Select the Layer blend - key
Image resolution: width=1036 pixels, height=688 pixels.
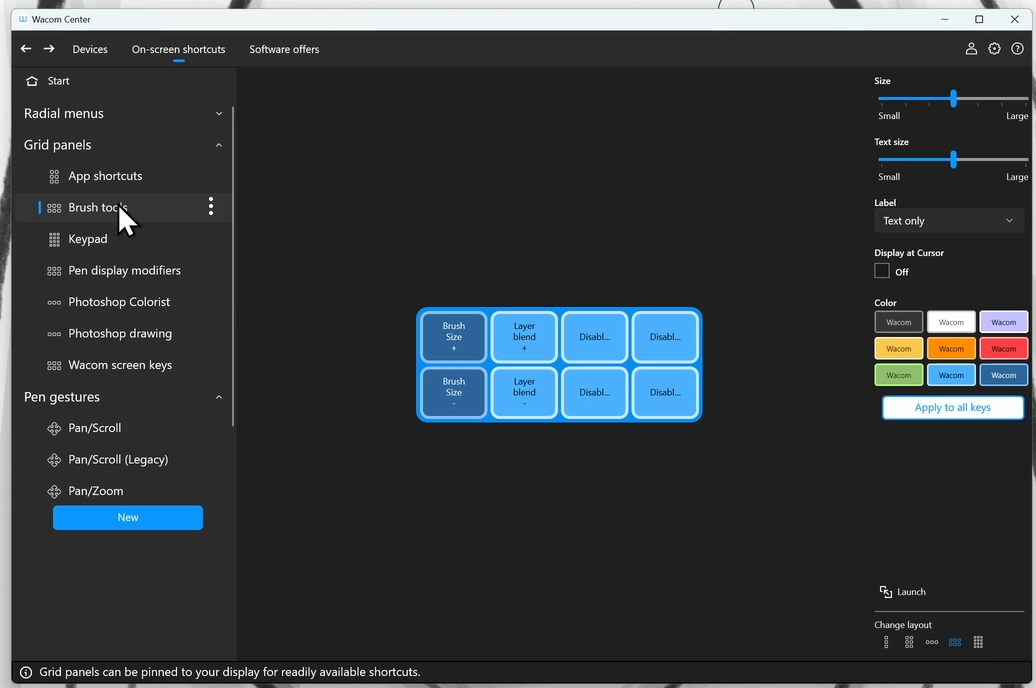tap(525, 393)
